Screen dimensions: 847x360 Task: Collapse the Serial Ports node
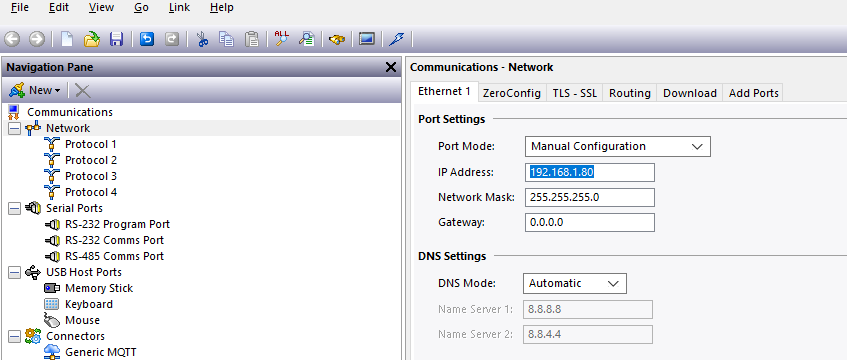(x=15, y=209)
